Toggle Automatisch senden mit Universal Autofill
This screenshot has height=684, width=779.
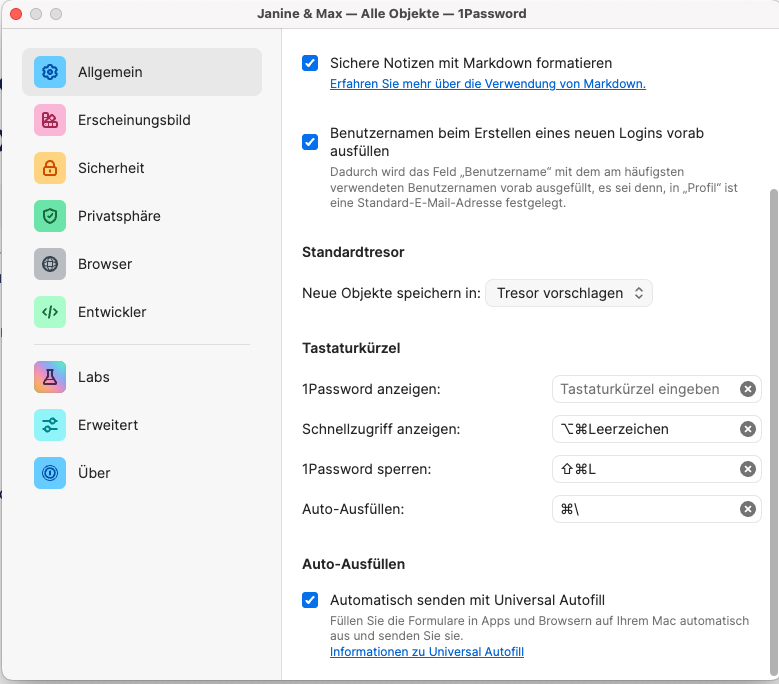(310, 600)
